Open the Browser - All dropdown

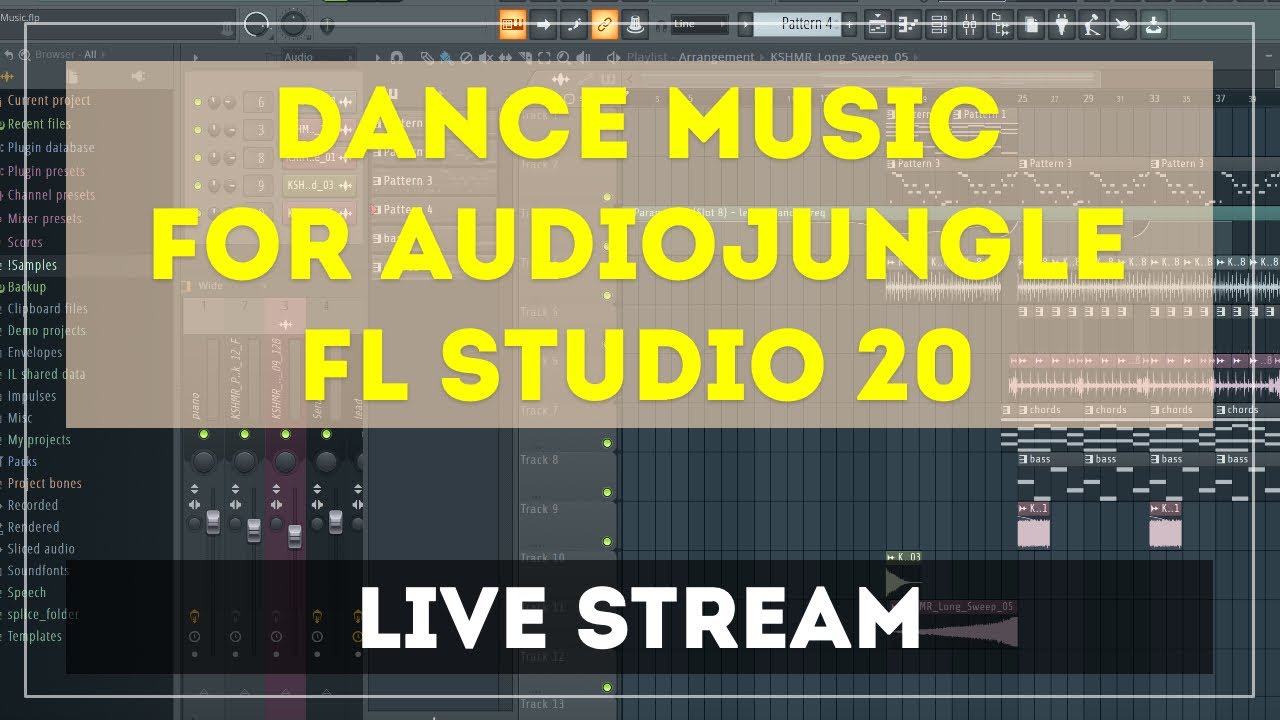[71, 55]
